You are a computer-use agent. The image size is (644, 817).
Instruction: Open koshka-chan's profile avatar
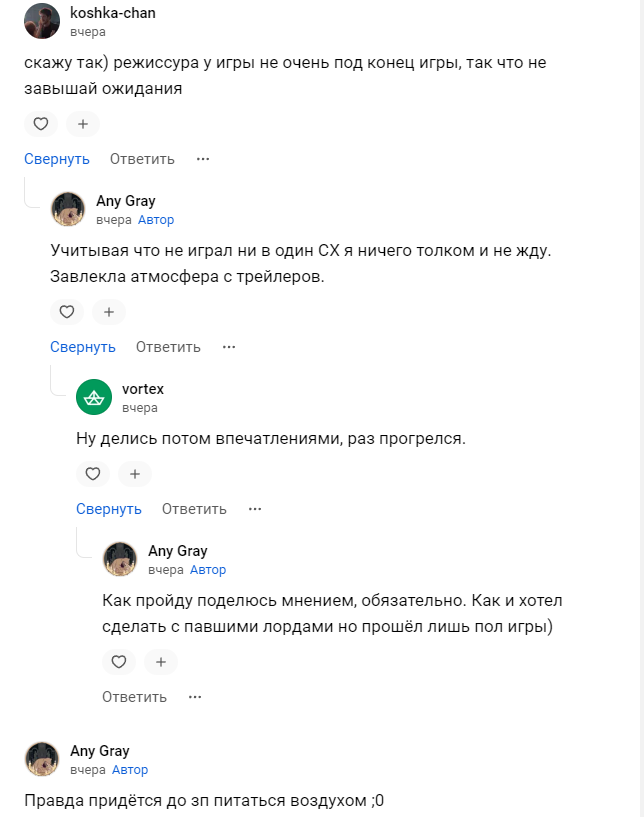(x=41, y=21)
